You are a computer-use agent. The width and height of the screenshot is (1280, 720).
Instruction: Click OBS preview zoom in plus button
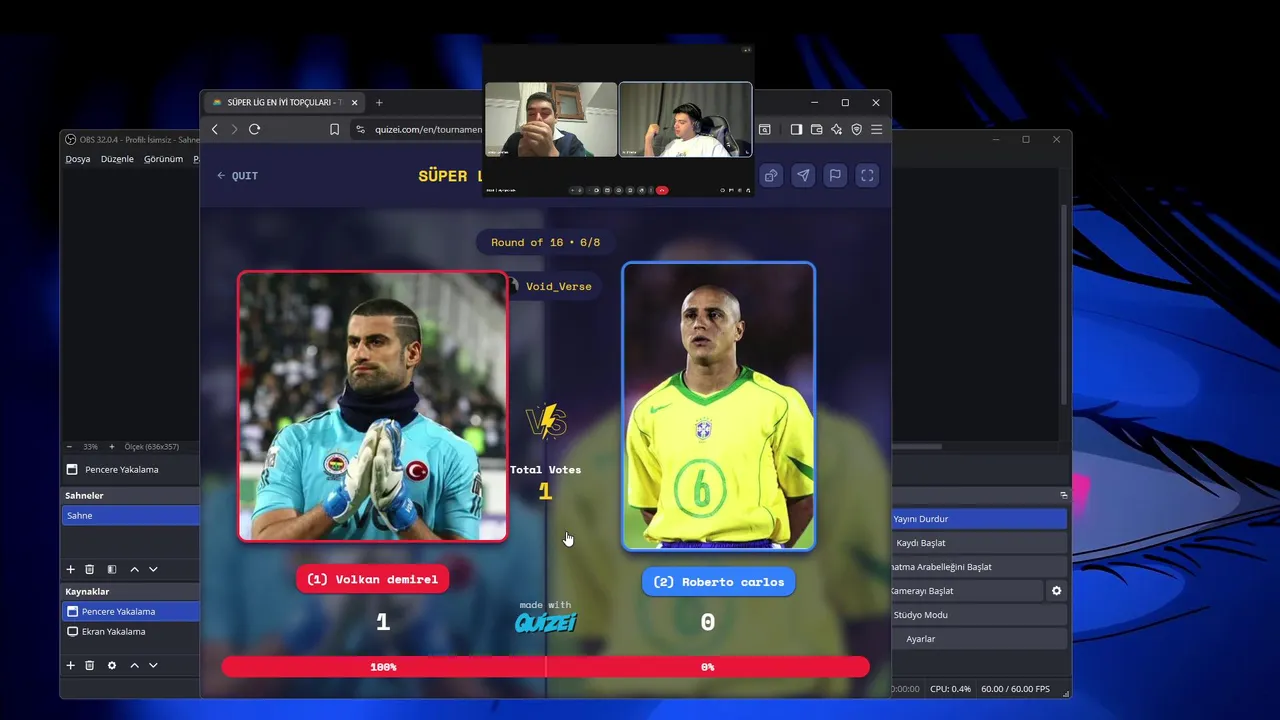[x=114, y=447]
